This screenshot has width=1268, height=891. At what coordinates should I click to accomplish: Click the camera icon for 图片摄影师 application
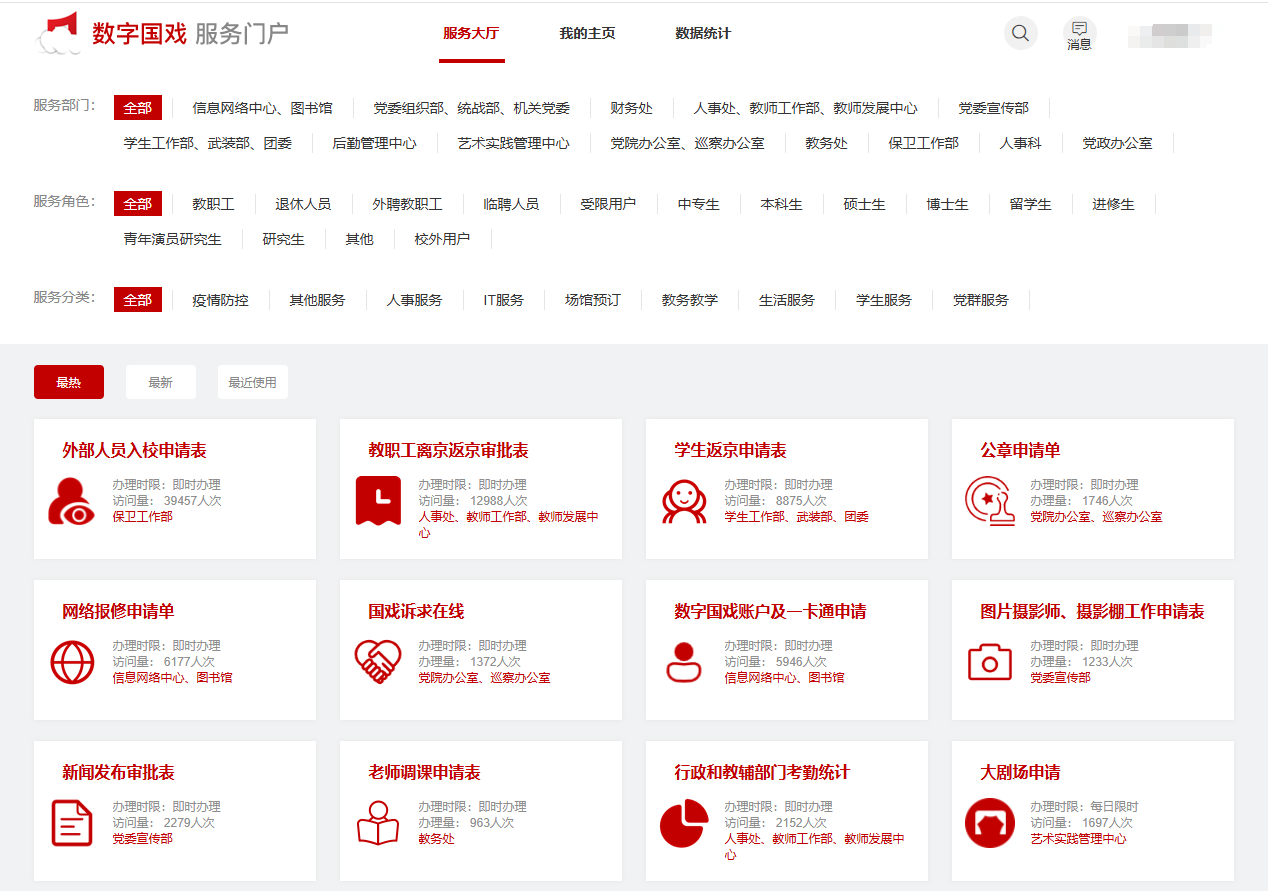[x=990, y=662]
